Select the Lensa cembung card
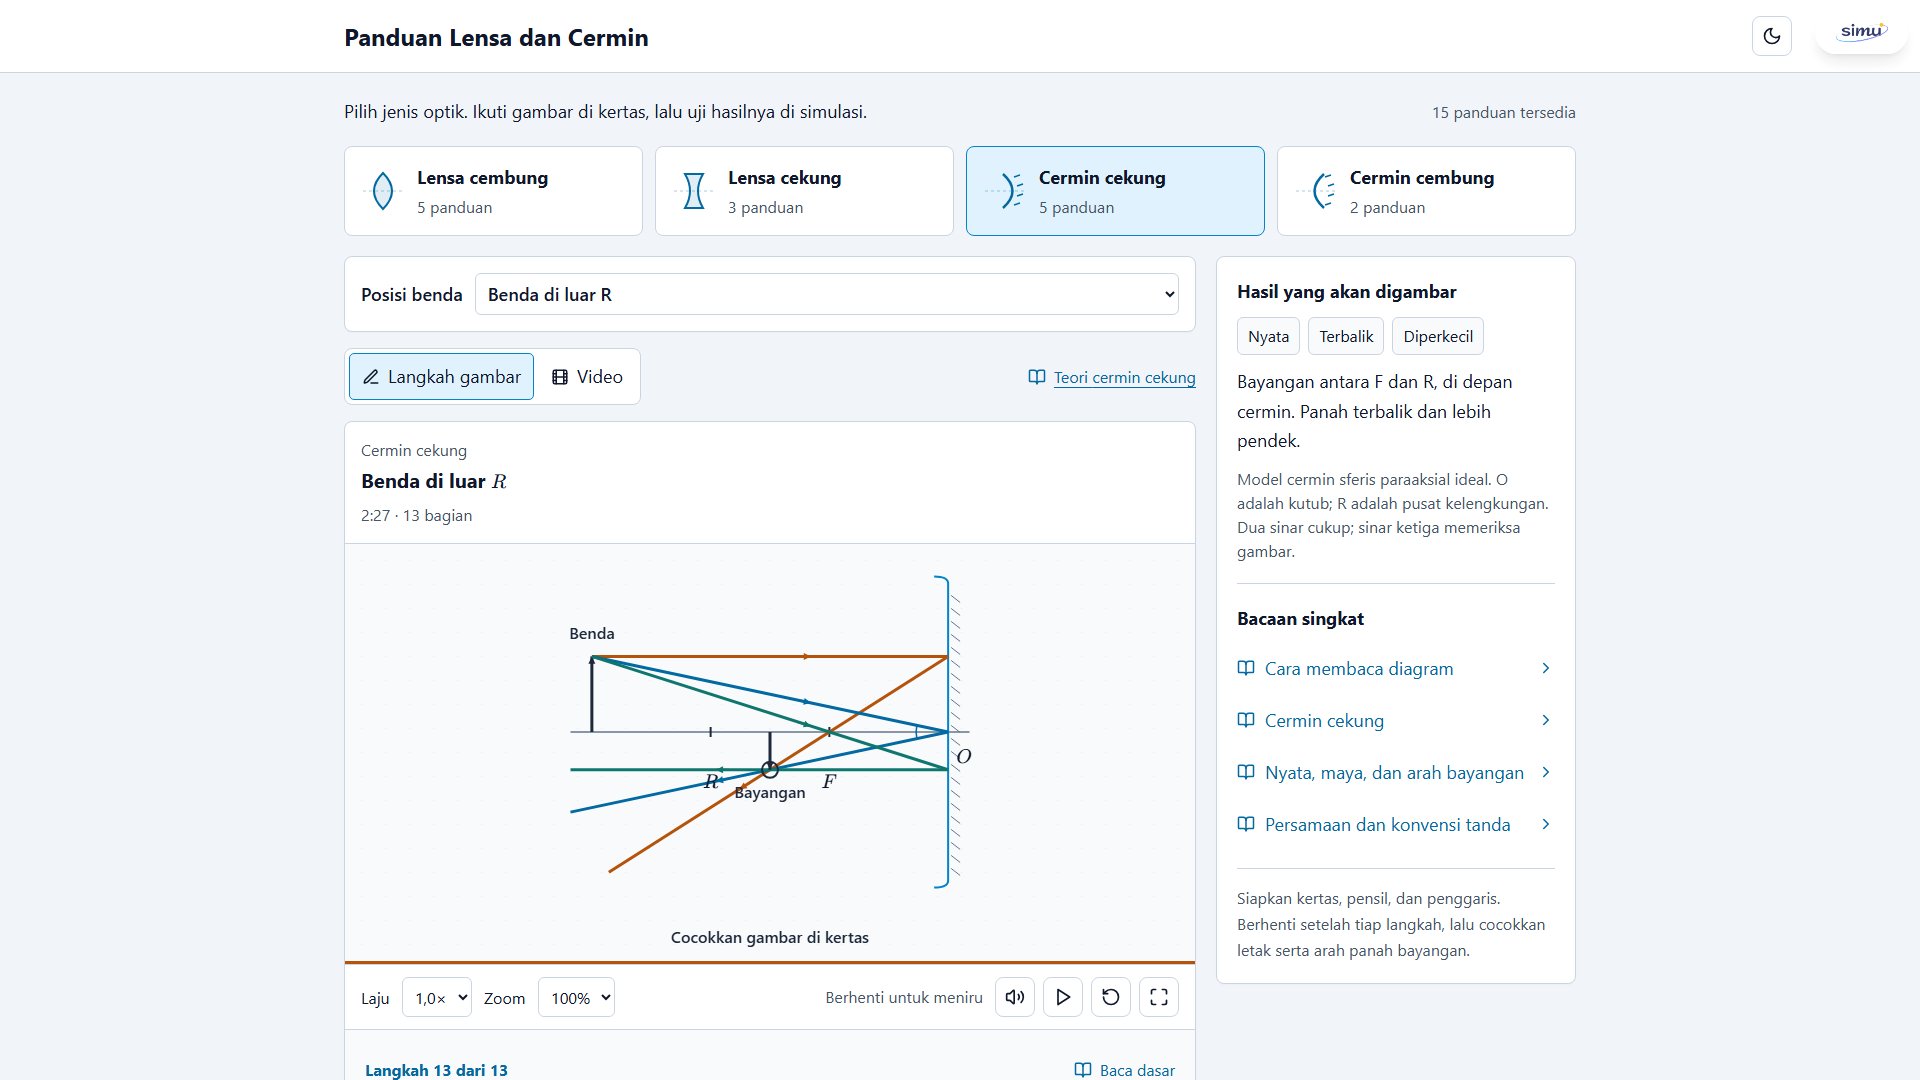 pos(493,191)
